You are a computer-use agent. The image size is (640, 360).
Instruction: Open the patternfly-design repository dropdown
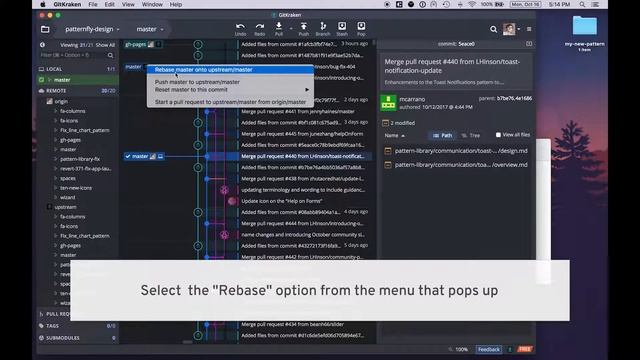92,29
